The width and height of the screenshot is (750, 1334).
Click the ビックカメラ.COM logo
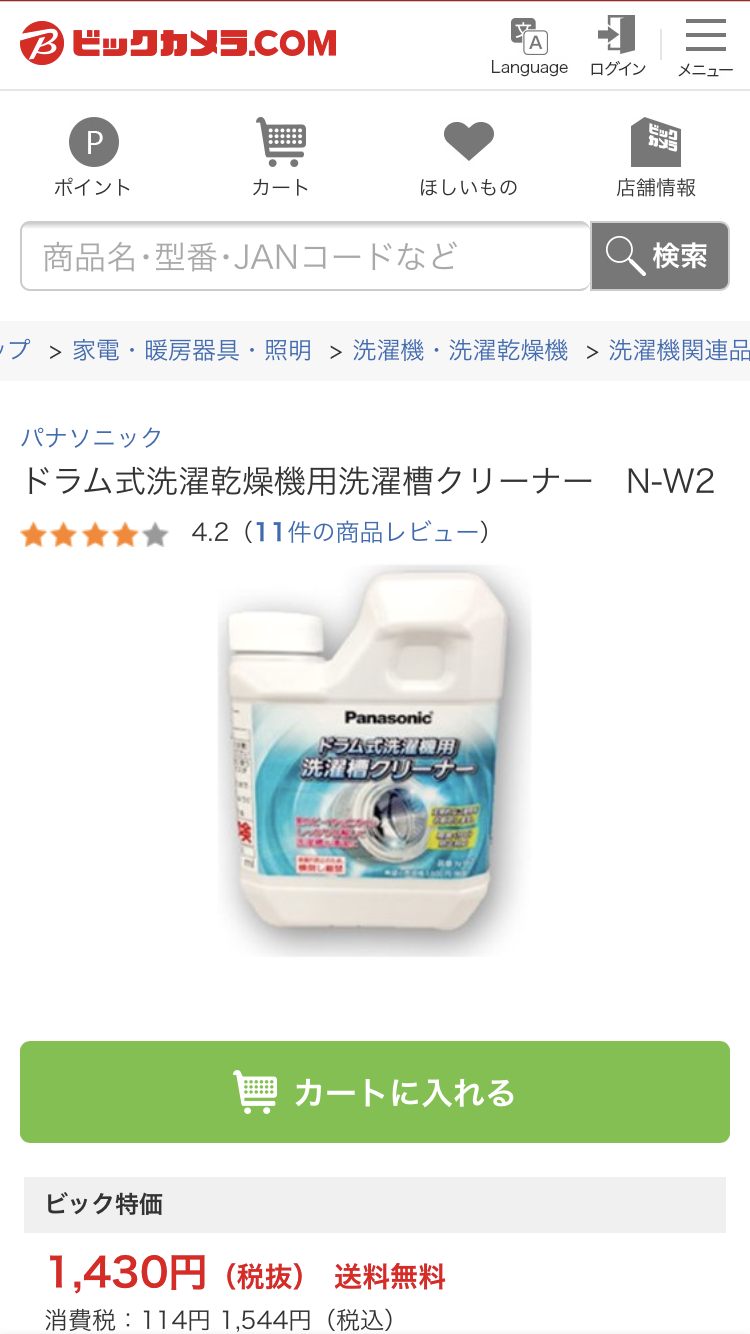[178, 44]
